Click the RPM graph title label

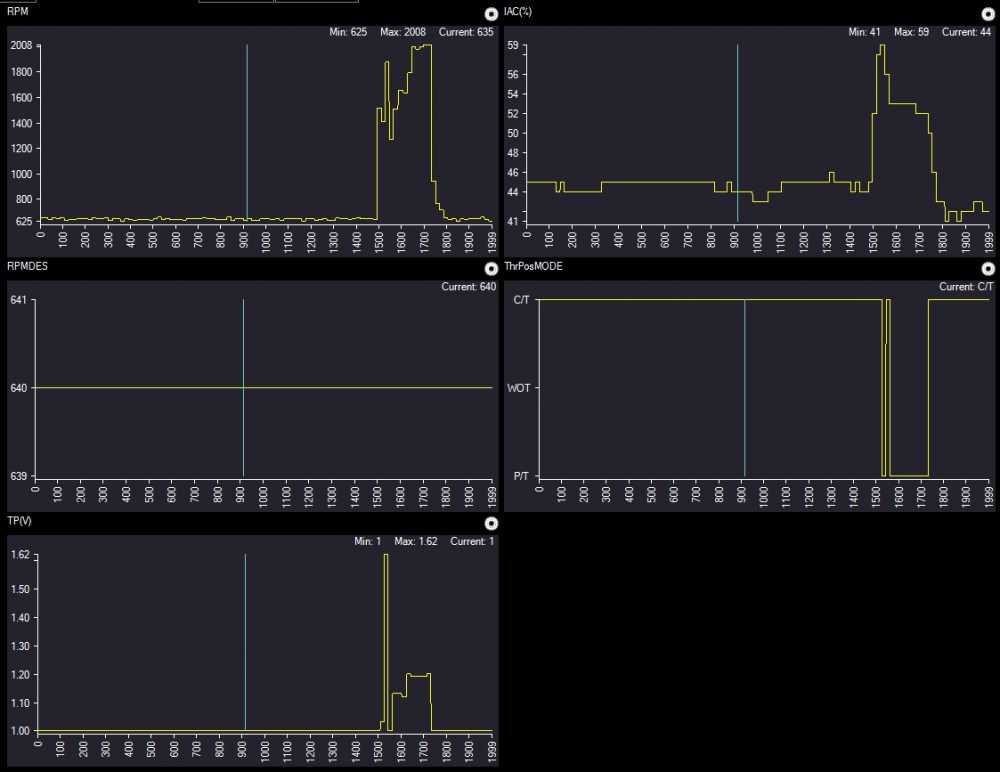(x=18, y=11)
